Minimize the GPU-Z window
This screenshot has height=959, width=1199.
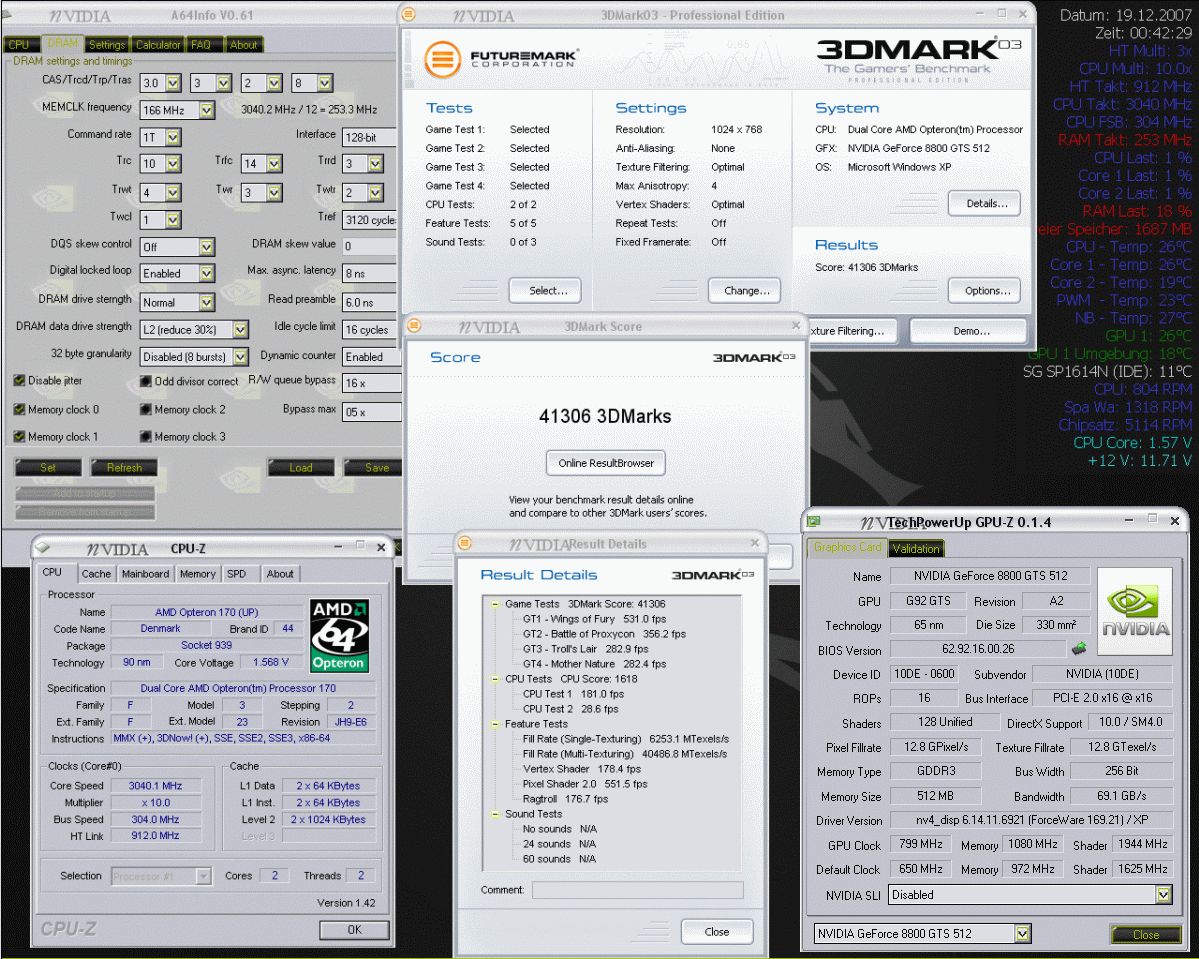pos(1129,520)
